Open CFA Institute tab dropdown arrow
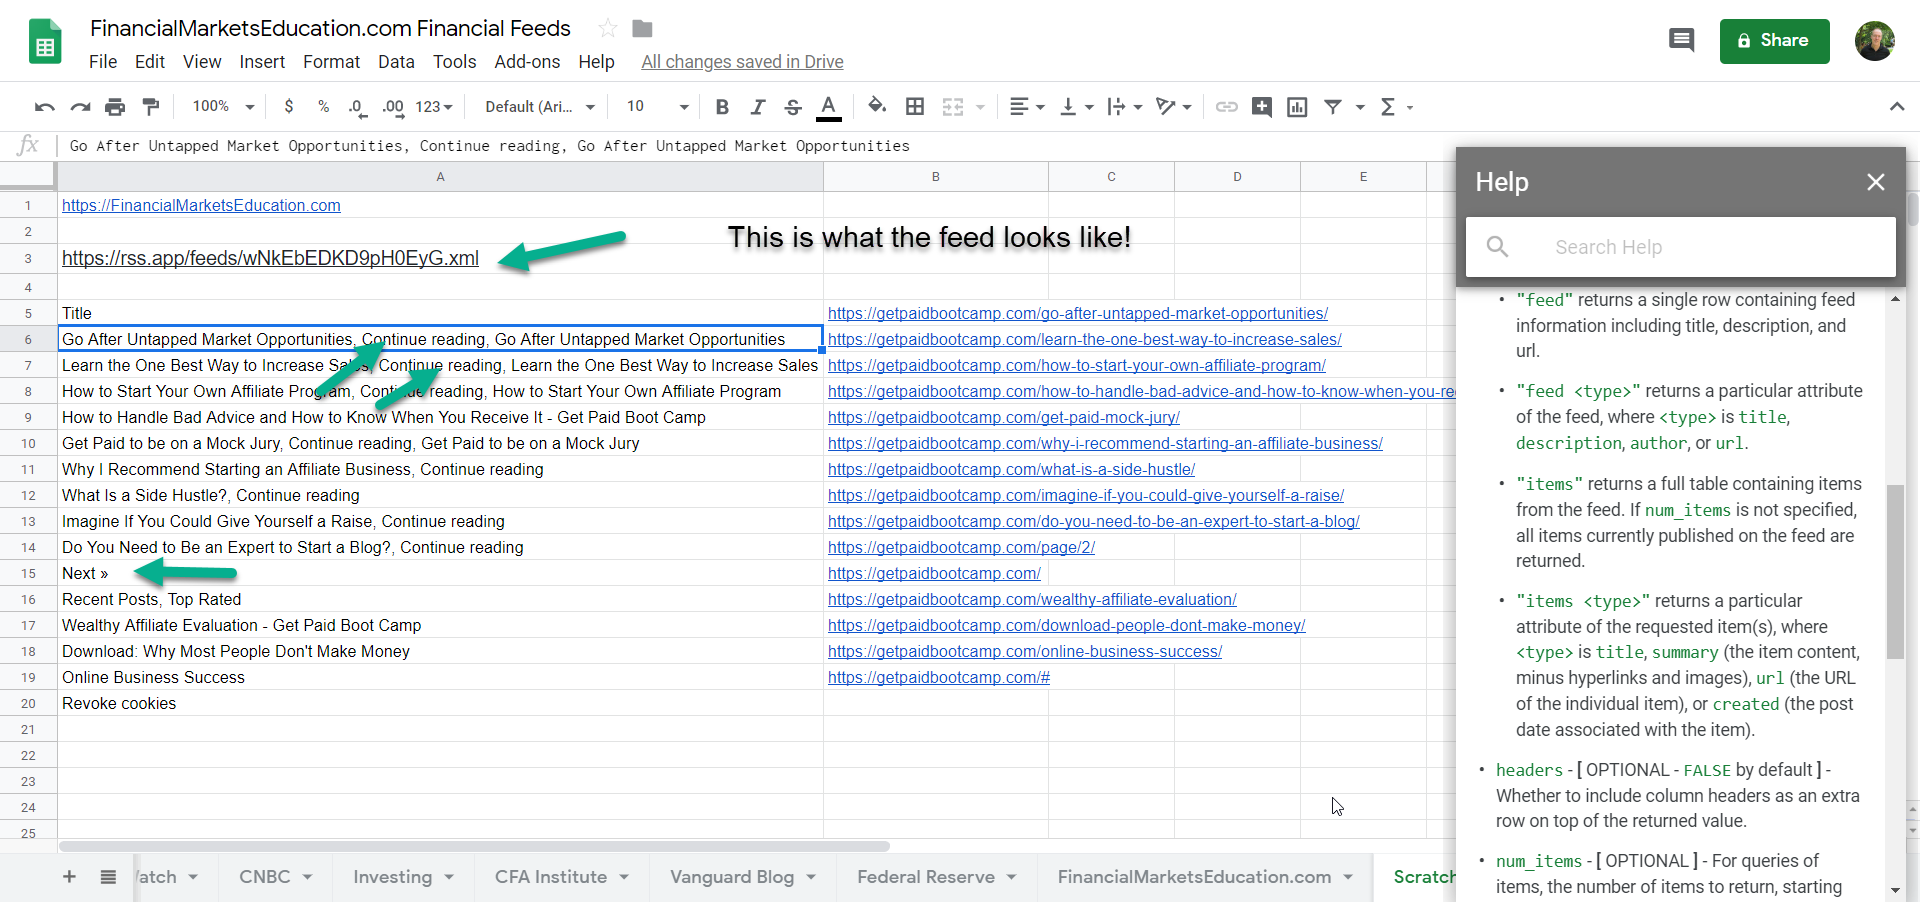This screenshot has height=902, width=1920. pyautogui.click(x=624, y=877)
